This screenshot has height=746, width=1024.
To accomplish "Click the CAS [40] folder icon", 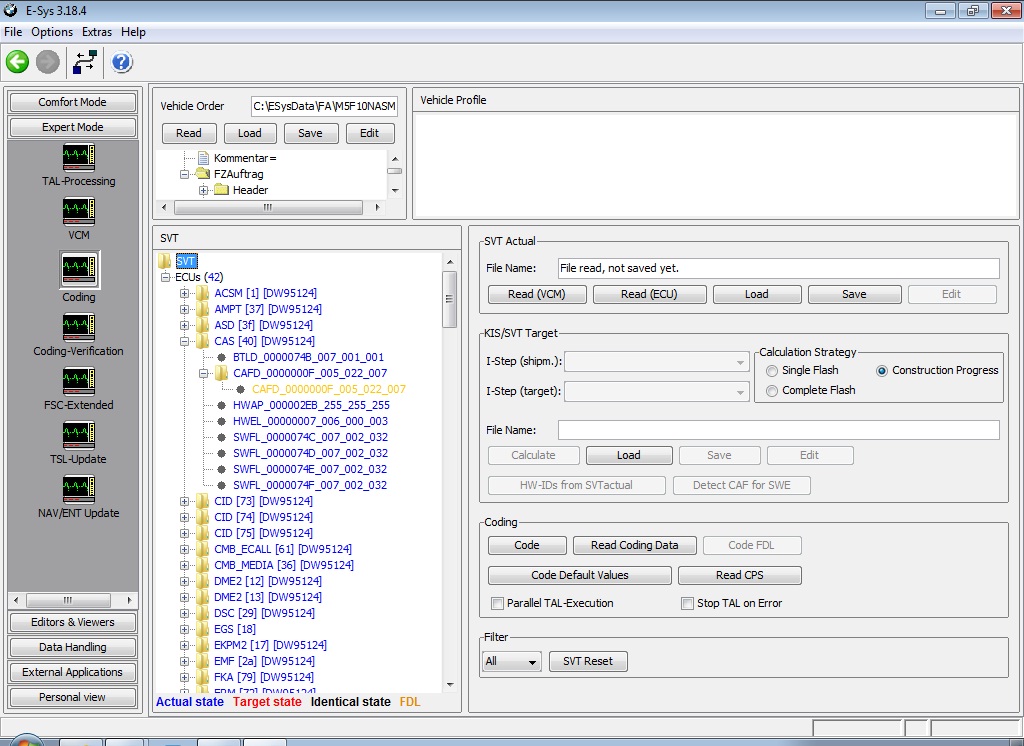I will point(202,341).
